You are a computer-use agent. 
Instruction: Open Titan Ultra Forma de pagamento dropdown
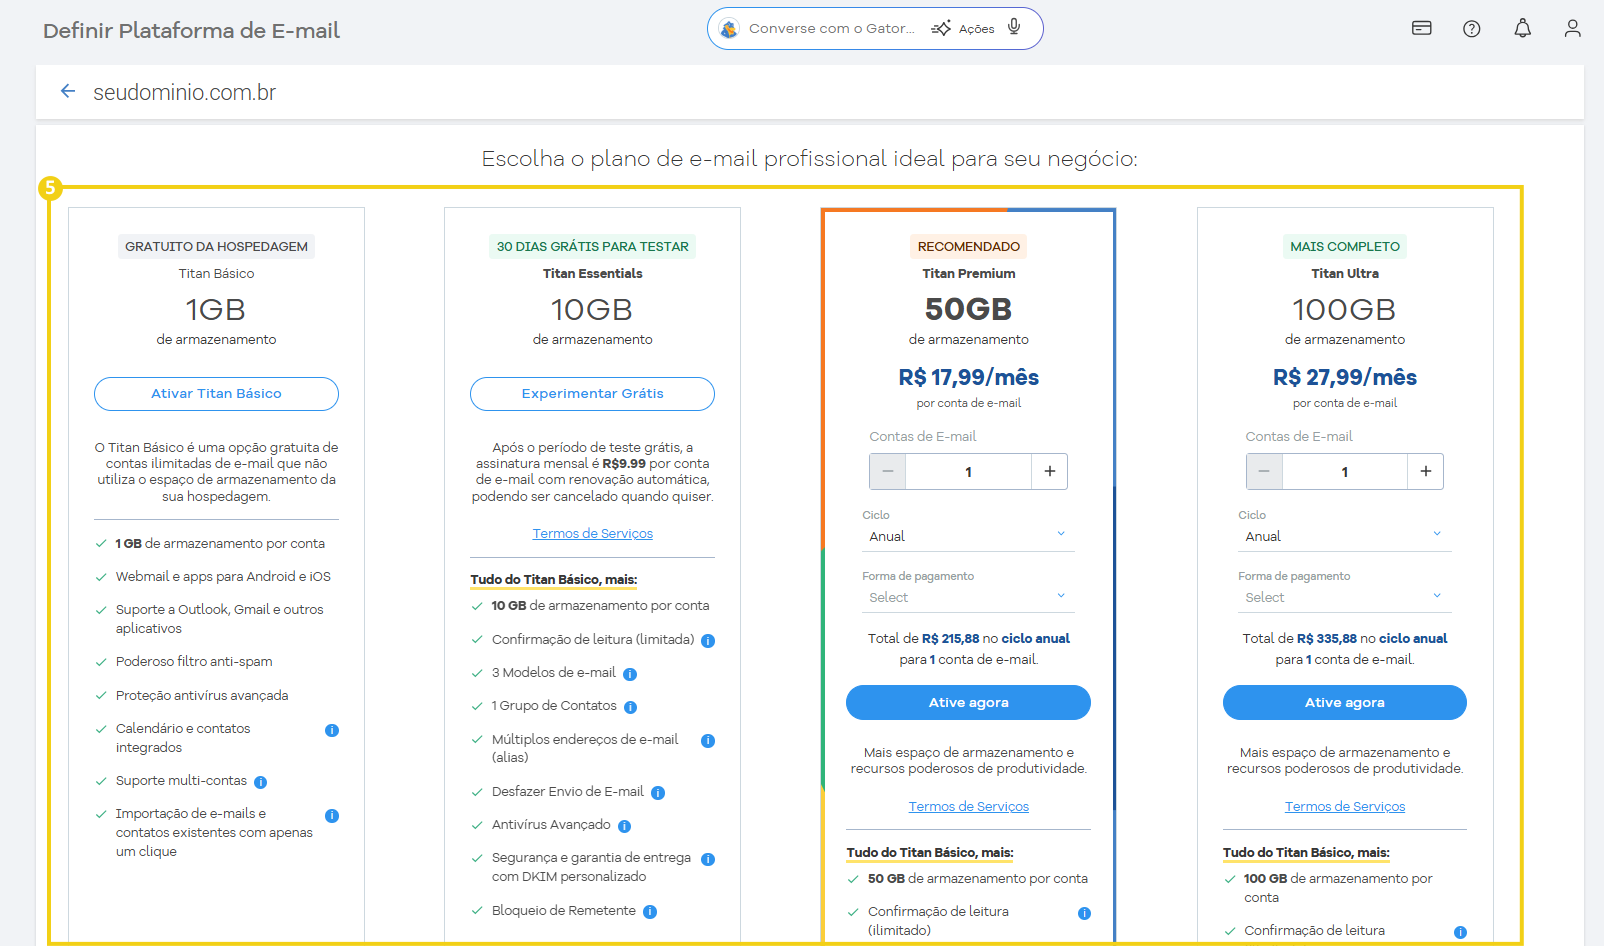[1343, 597]
